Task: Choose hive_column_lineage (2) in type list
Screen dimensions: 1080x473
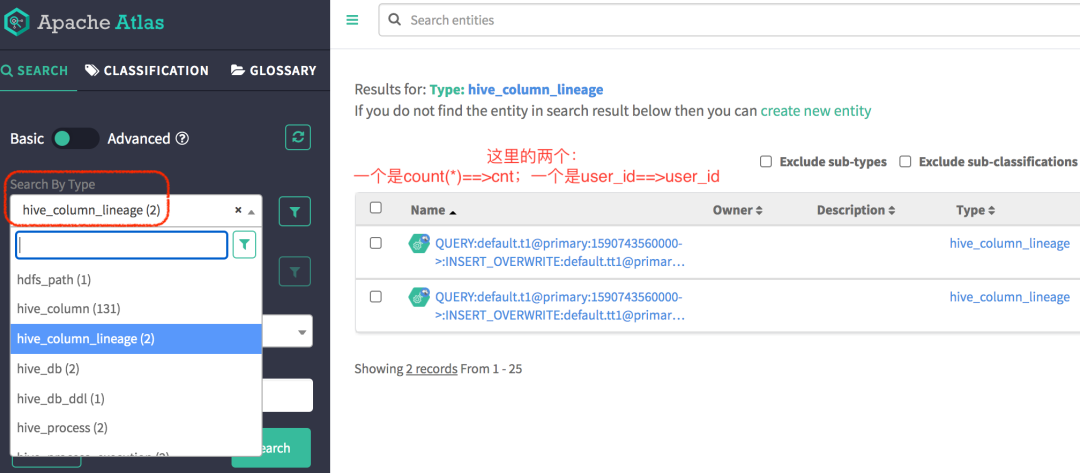Action: click(x=136, y=339)
